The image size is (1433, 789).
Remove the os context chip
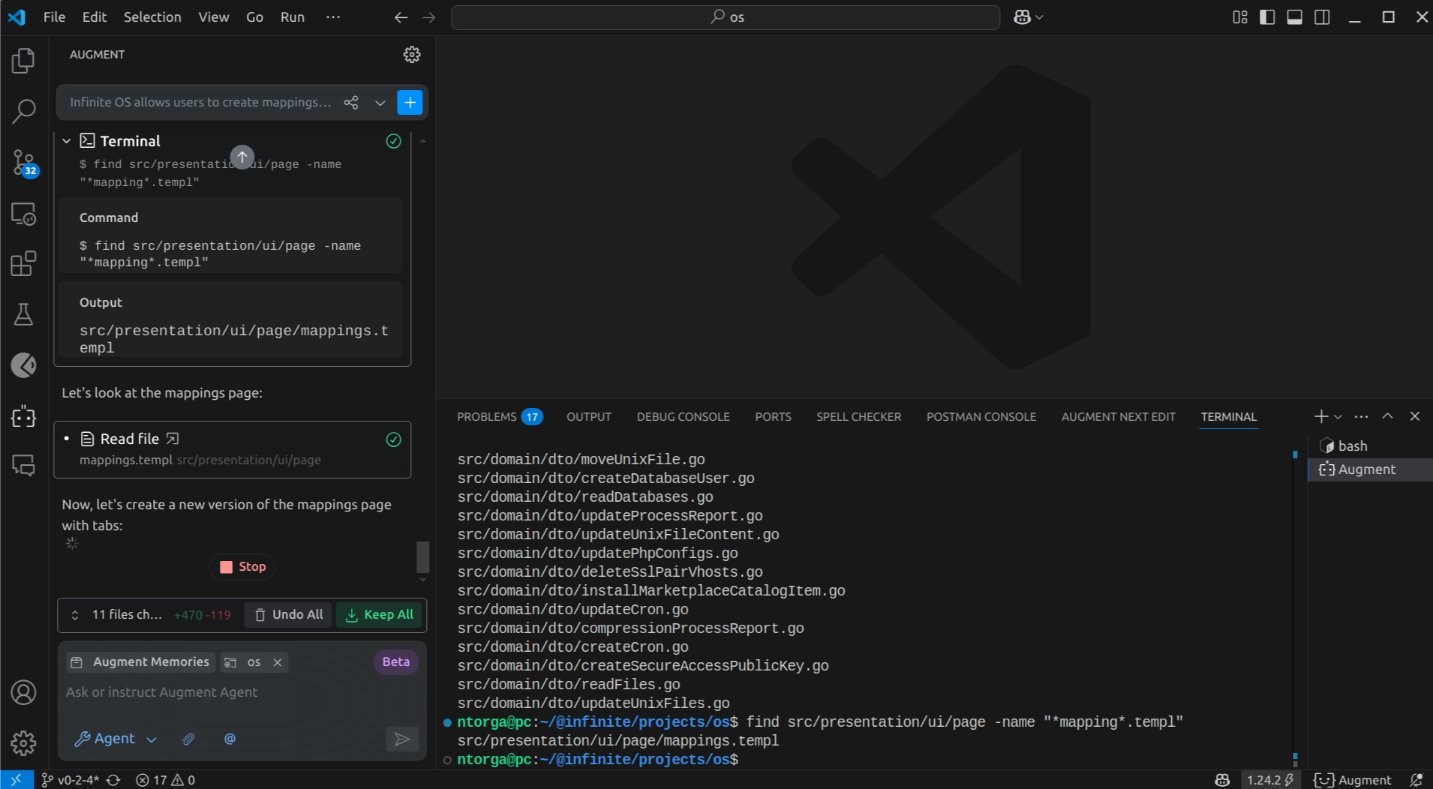point(278,662)
